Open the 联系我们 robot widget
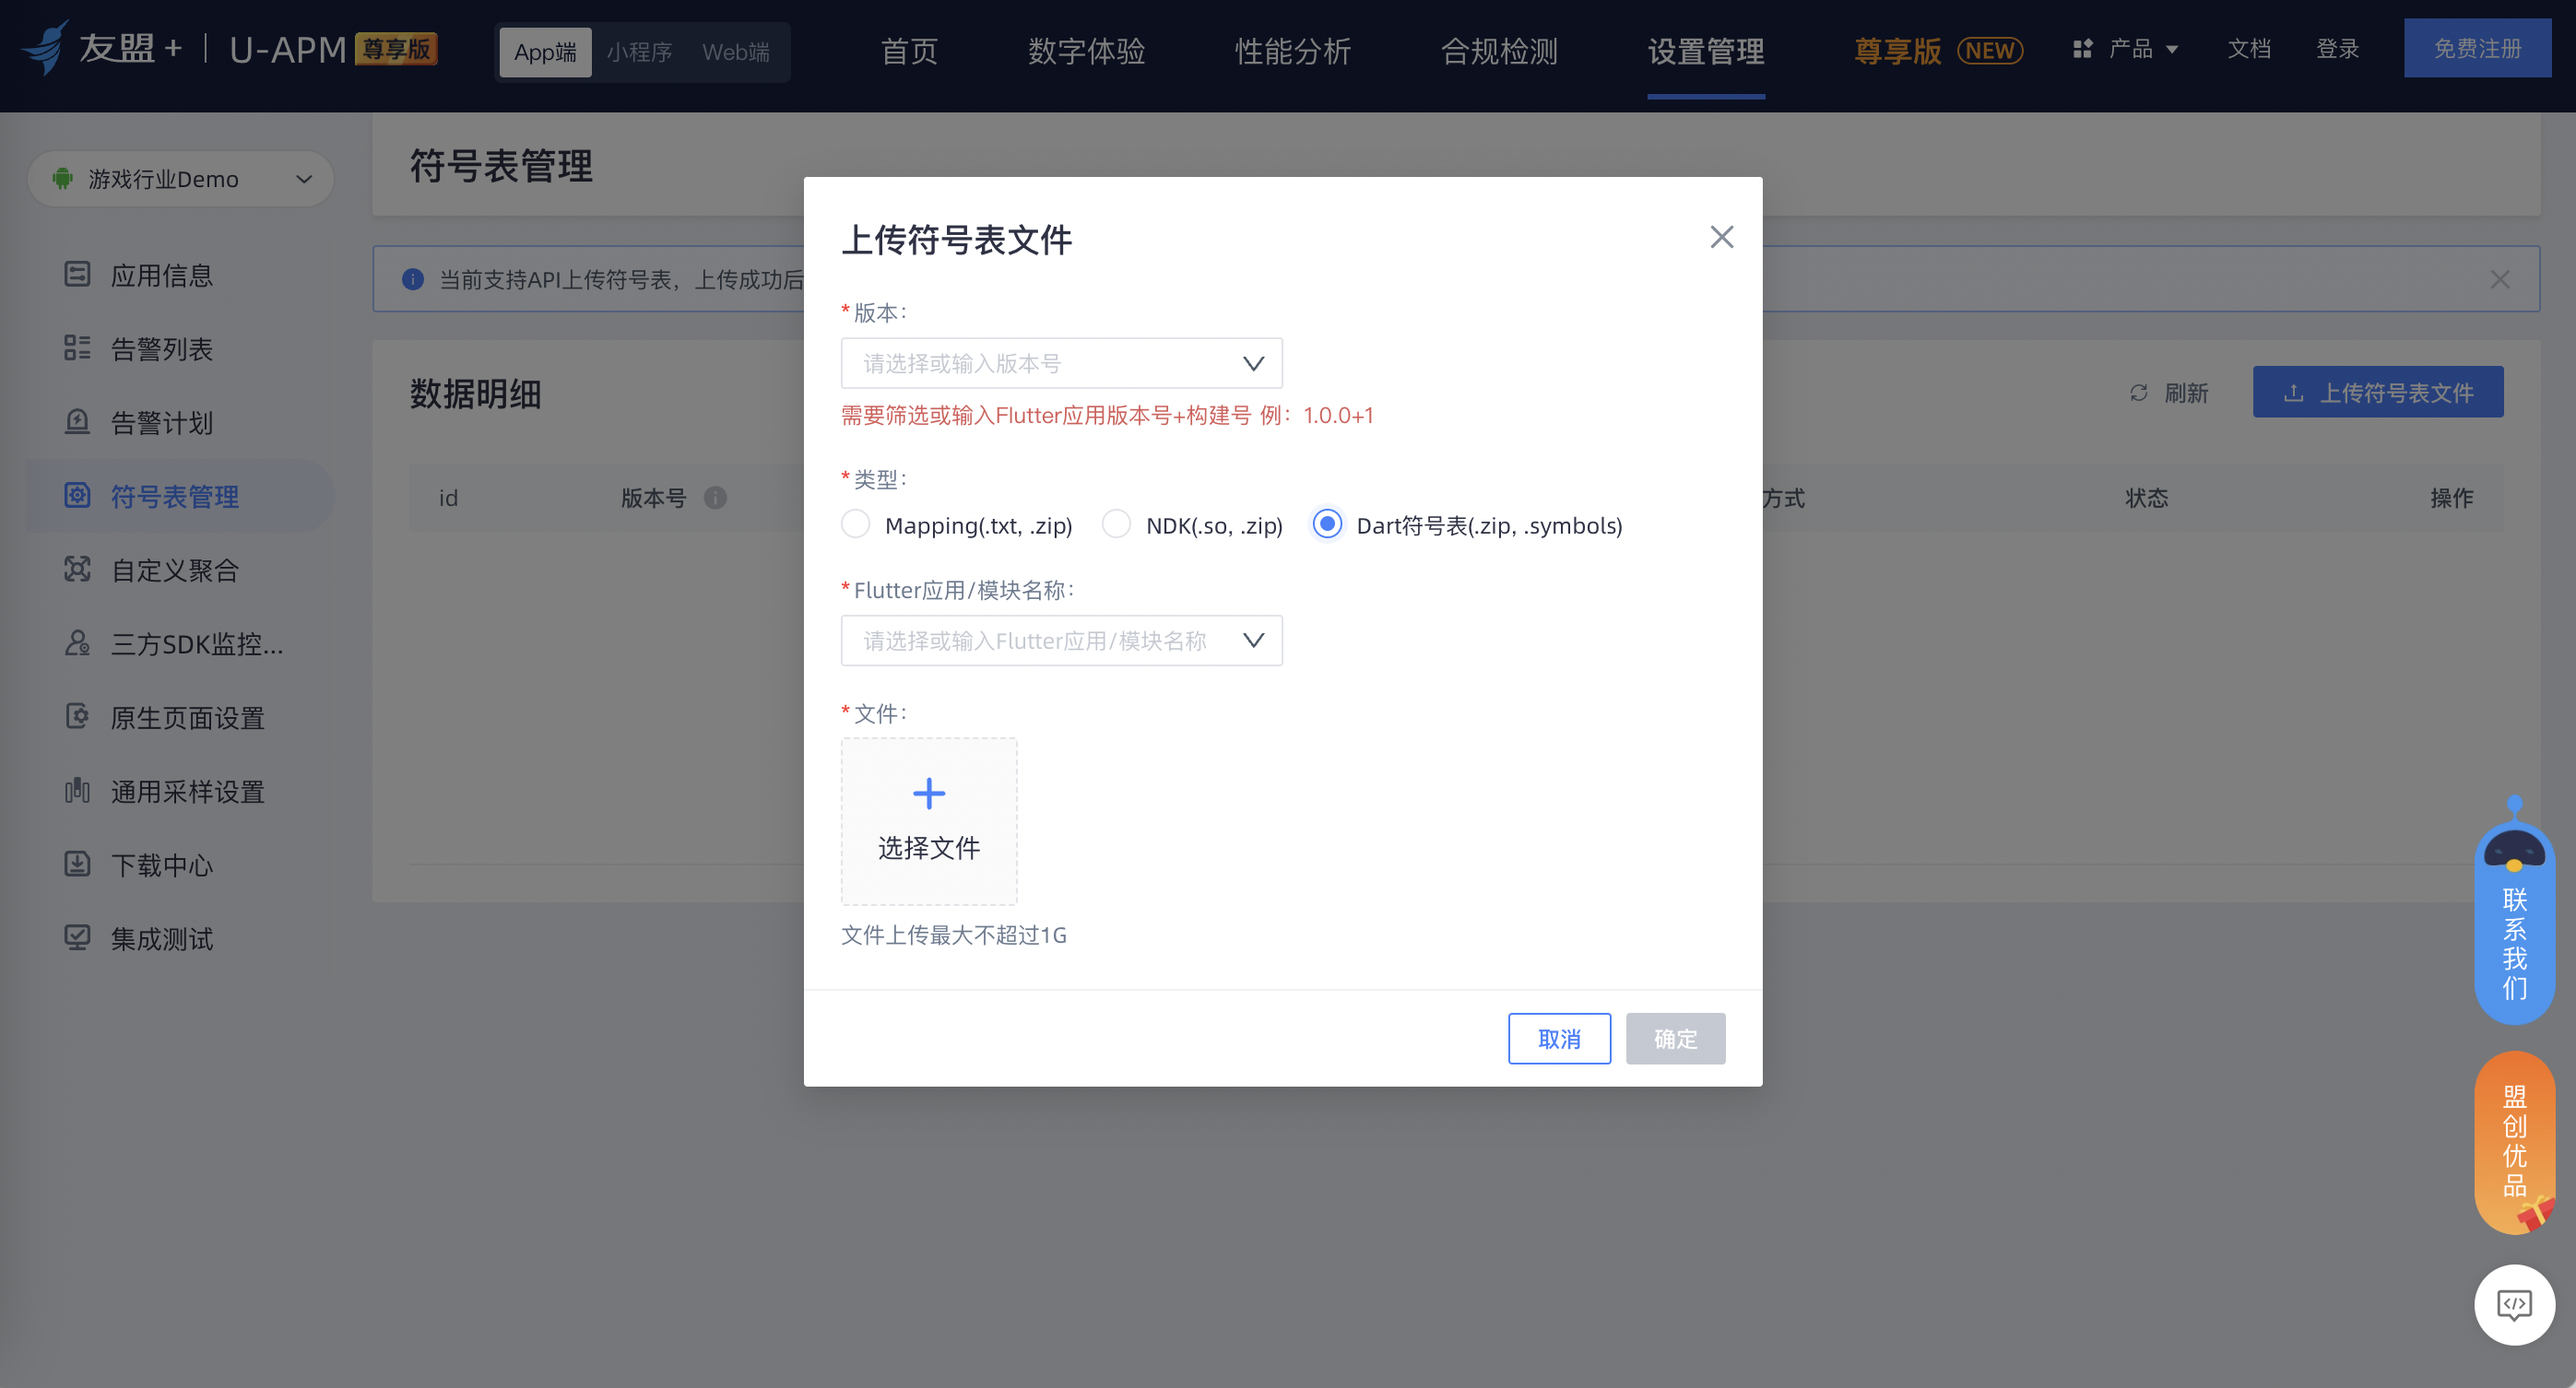The height and width of the screenshot is (1388, 2576). [x=2514, y=910]
